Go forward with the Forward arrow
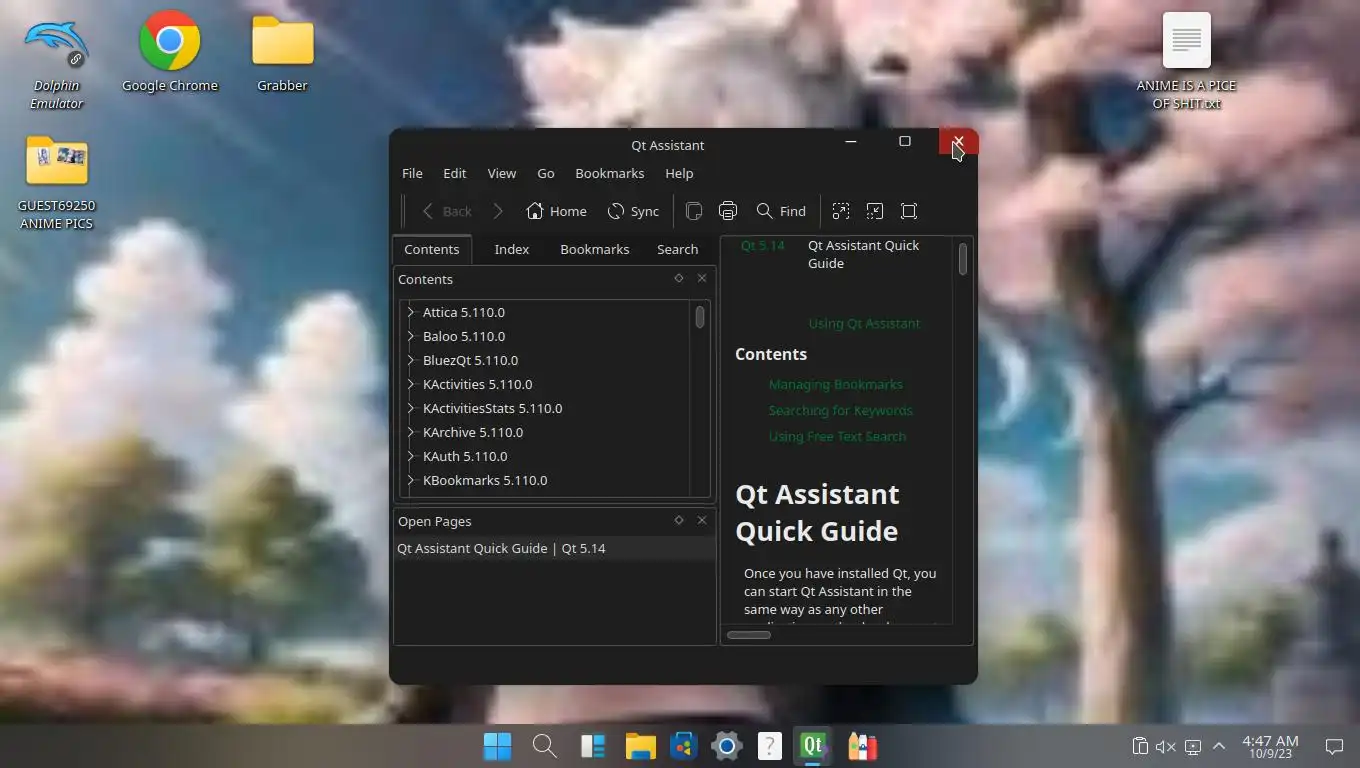Screen dimensions: 1360x768 coord(498,211)
